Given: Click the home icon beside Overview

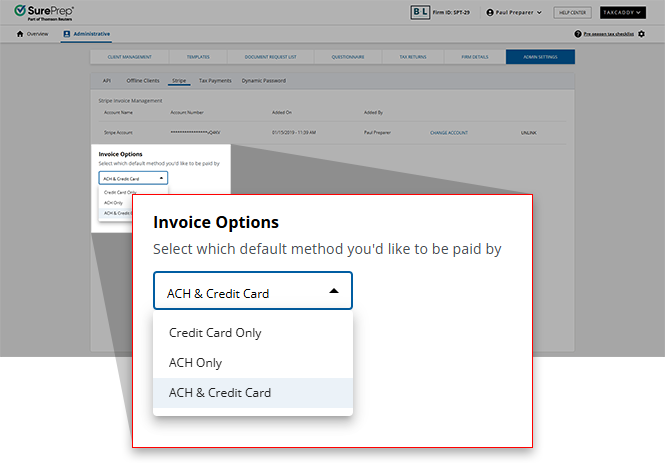Looking at the screenshot, I should pos(20,34).
